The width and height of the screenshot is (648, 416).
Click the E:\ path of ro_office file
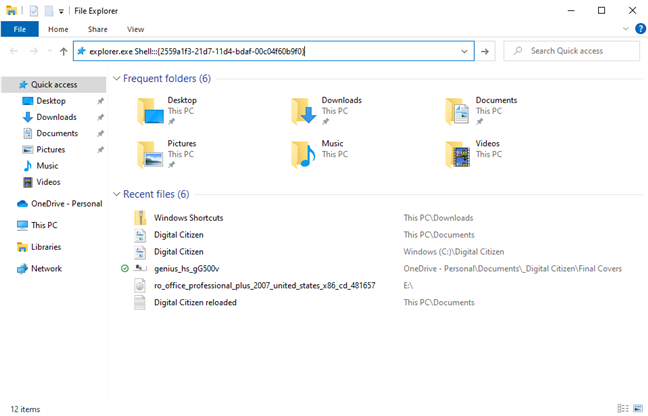(x=408, y=285)
